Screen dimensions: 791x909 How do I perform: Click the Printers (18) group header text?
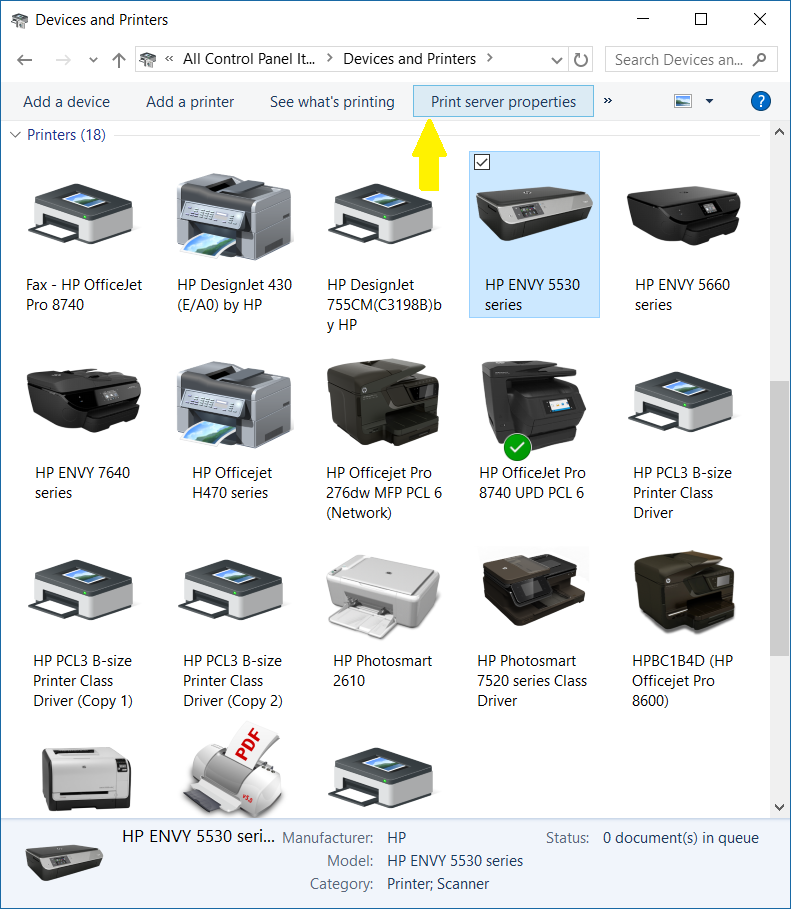[67, 134]
